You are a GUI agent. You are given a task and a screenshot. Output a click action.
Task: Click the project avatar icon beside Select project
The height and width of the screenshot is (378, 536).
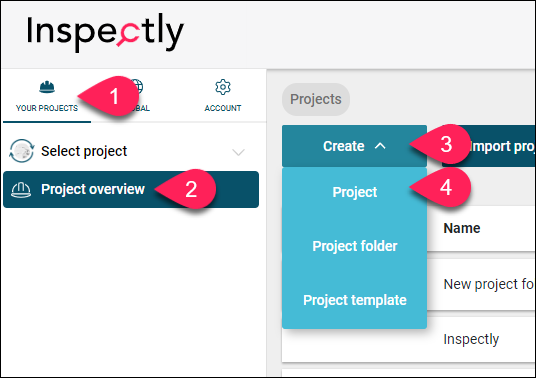tap(22, 151)
